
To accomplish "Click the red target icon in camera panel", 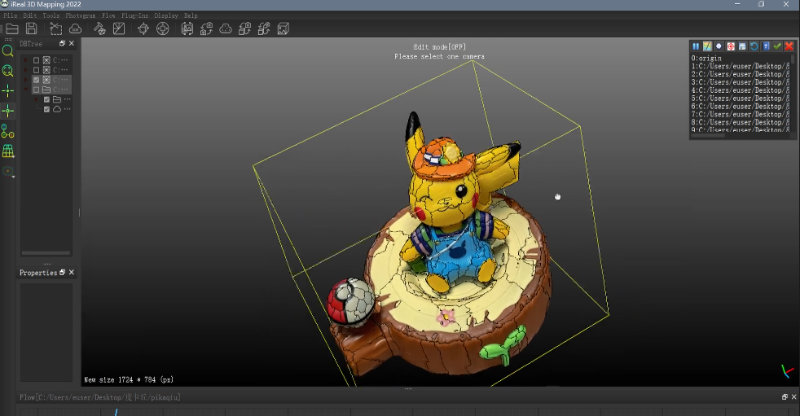I will pos(731,46).
